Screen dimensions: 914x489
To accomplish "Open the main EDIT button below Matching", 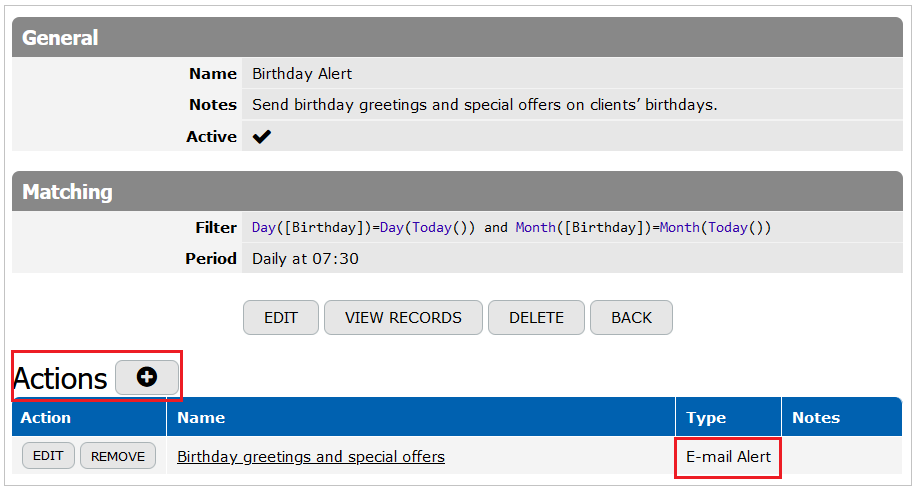I will coord(281,318).
